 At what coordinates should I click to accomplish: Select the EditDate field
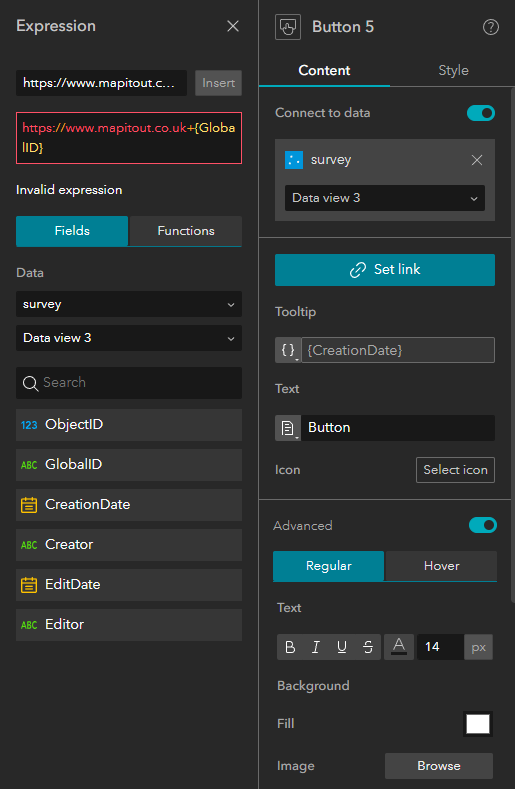tap(129, 585)
